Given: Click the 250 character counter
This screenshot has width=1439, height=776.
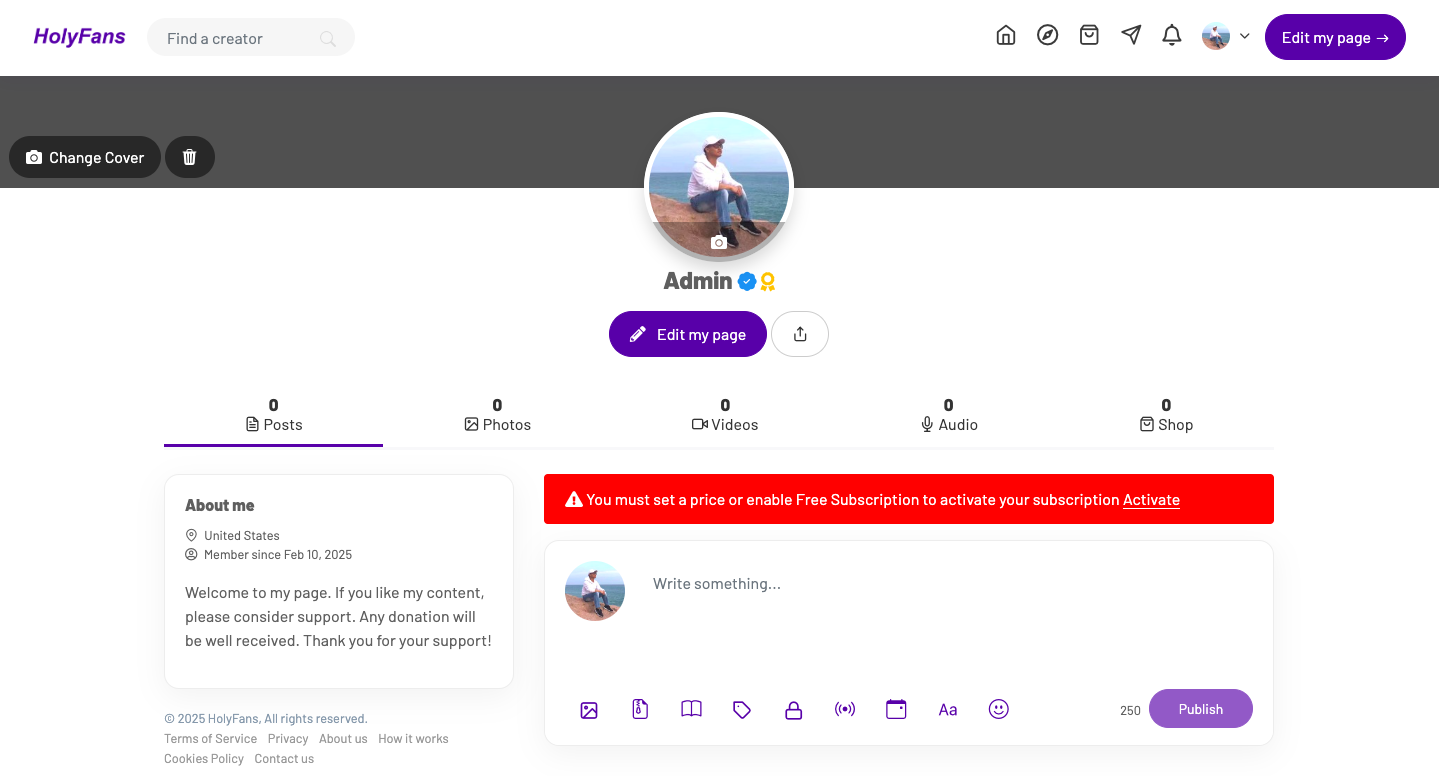Looking at the screenshot, I should (x=1130, y=711).
